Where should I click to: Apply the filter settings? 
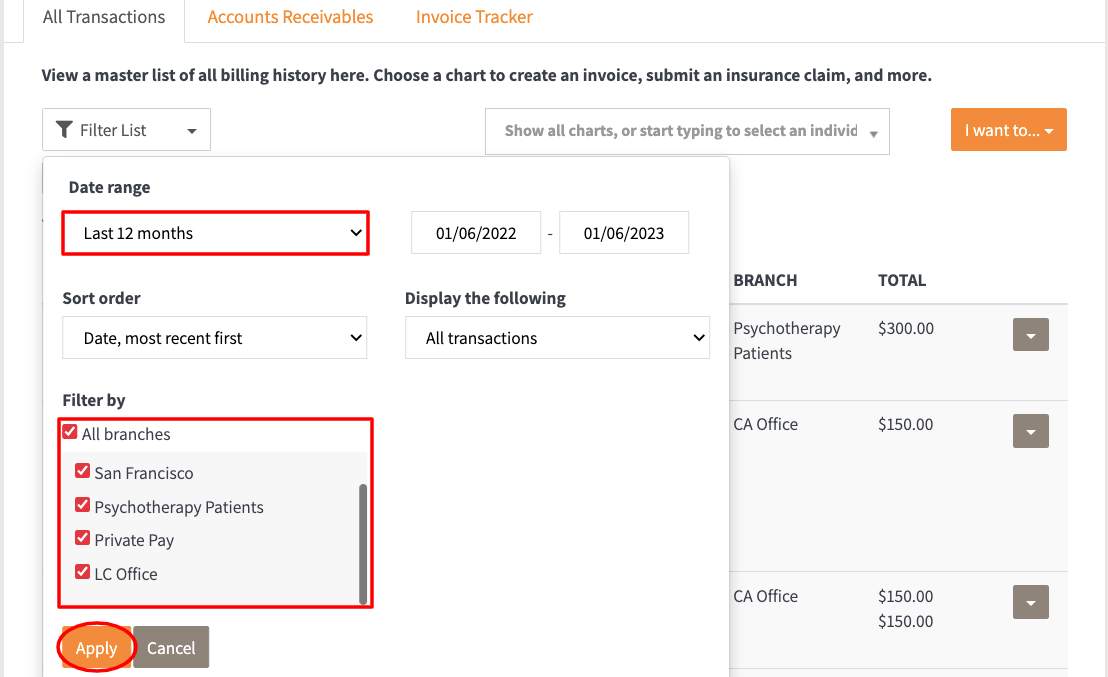[97, 647]
